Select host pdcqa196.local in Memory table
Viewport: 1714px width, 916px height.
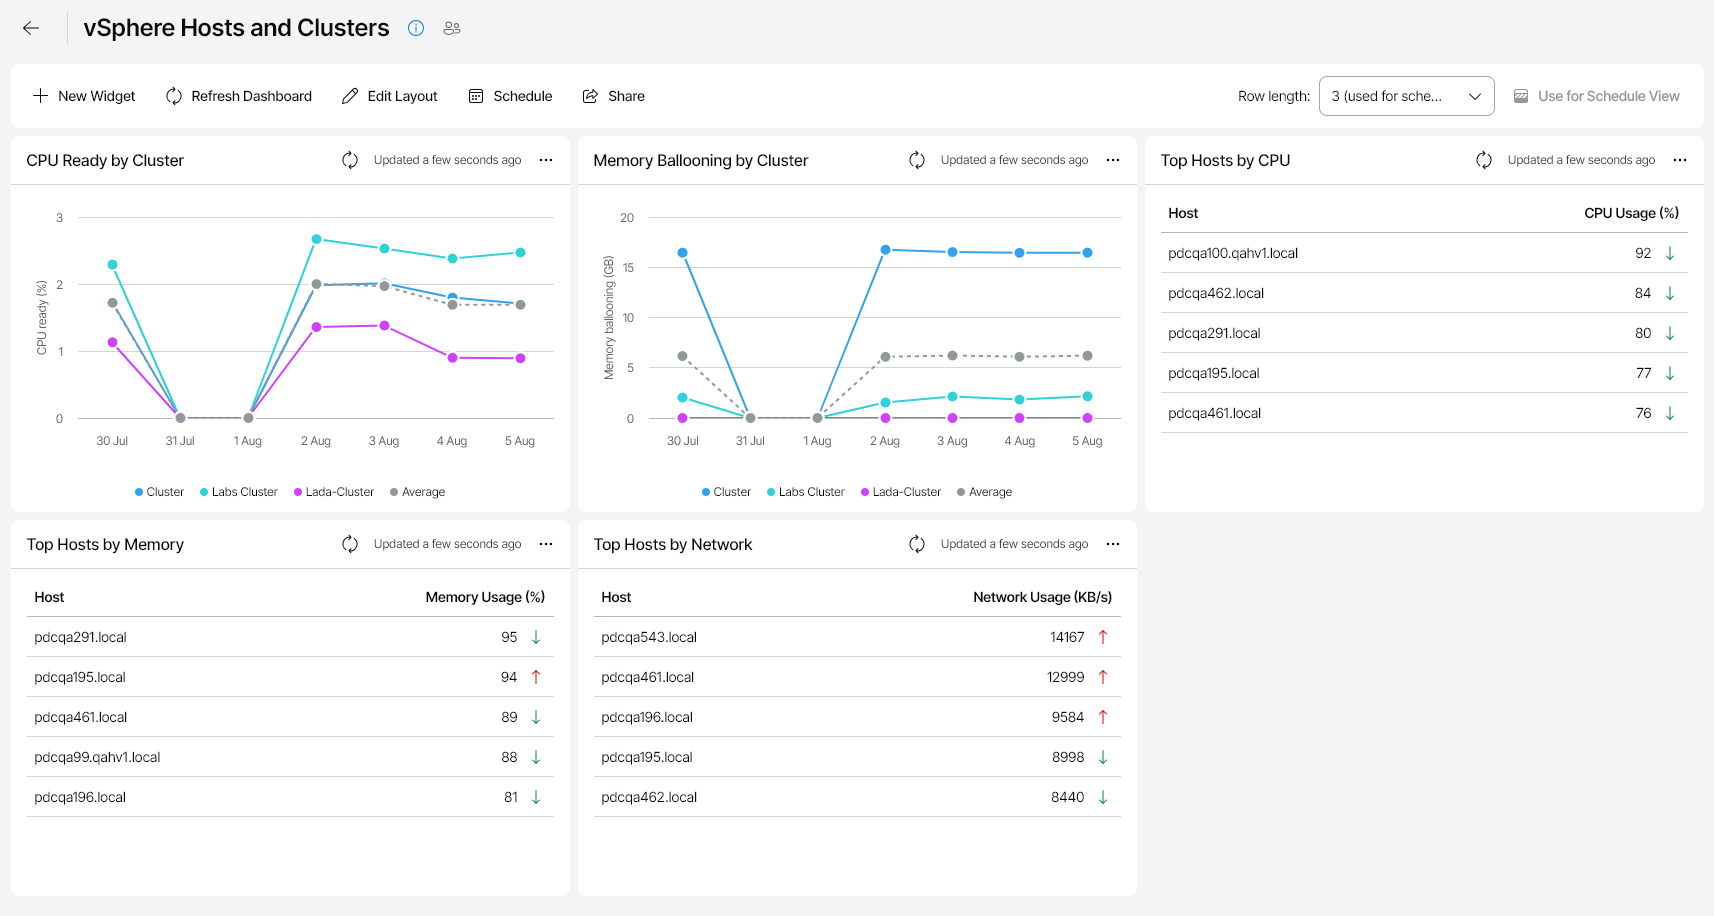80,797
